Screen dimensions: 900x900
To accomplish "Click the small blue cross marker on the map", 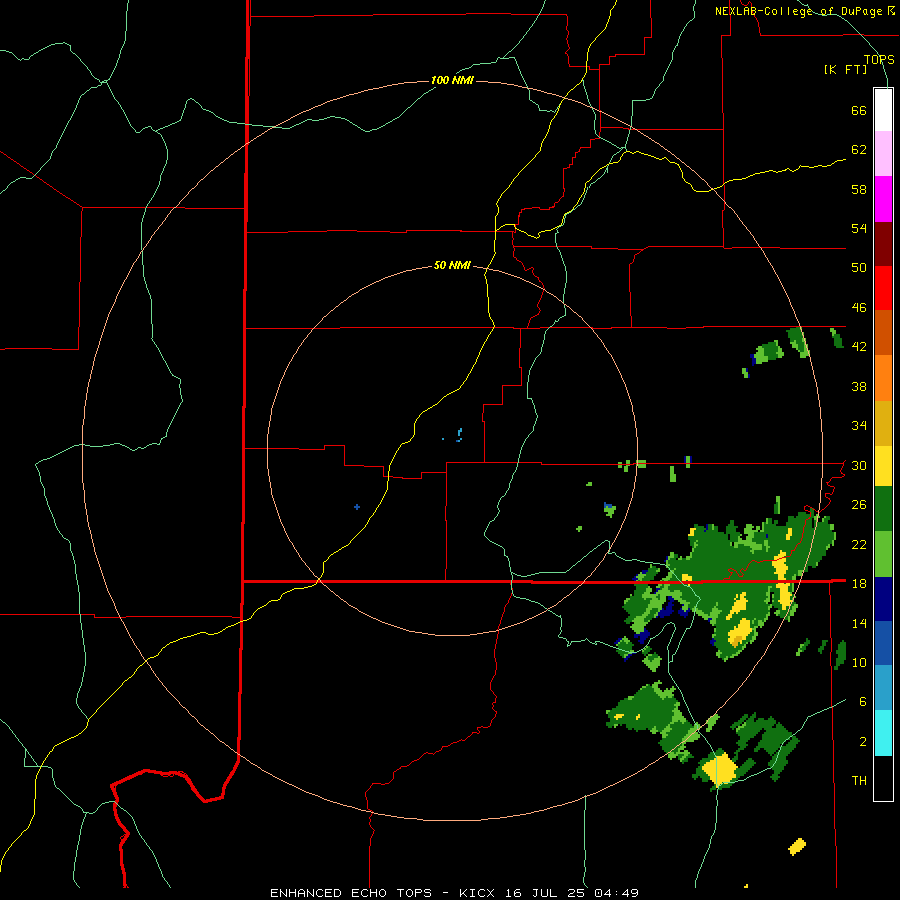I will (x=357, y=507).
